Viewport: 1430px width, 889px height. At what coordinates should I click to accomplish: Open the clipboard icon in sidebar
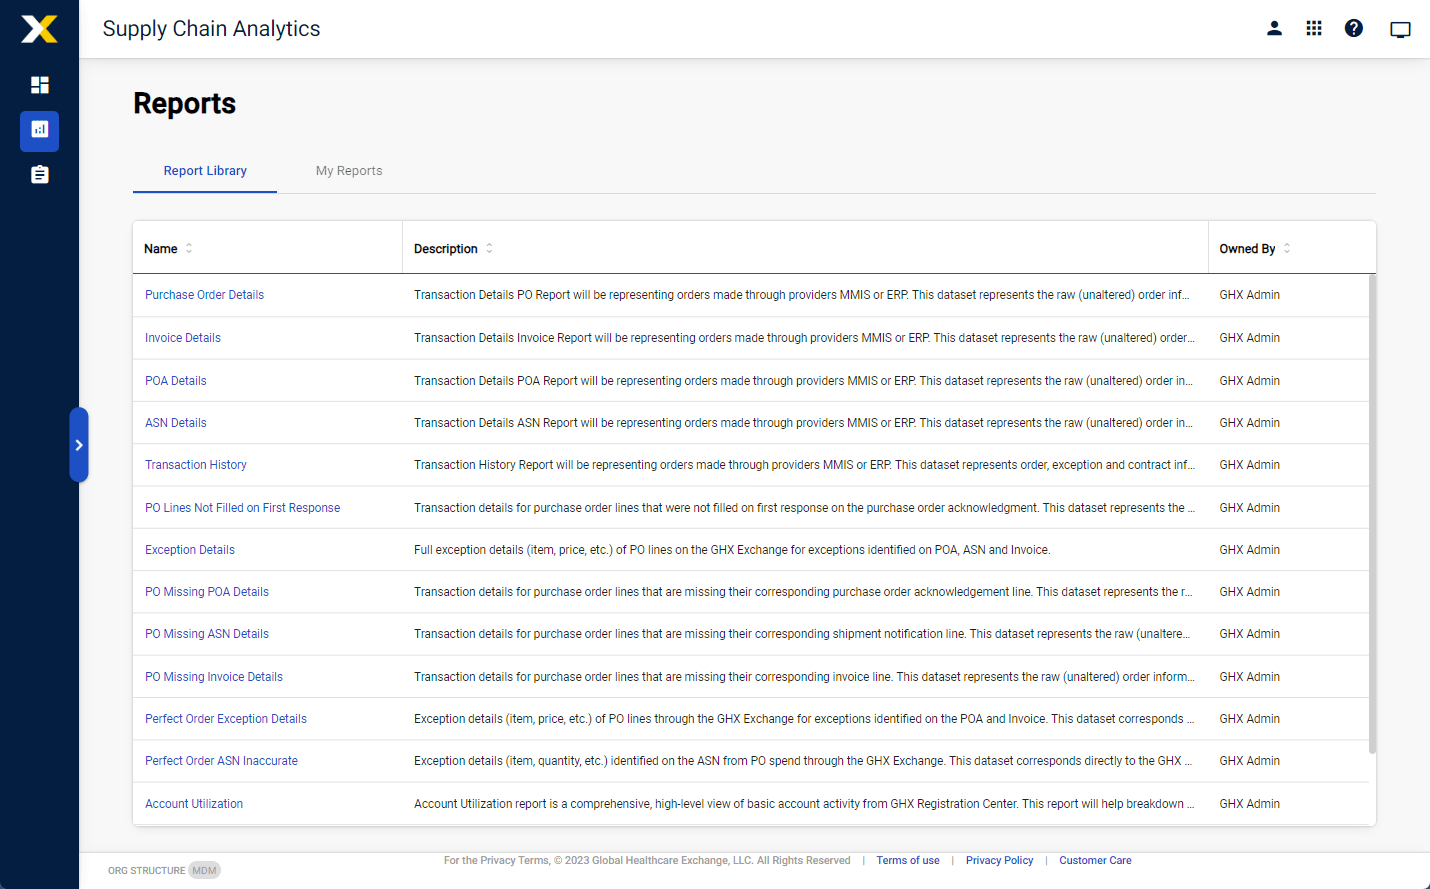(x=40, y=175)
